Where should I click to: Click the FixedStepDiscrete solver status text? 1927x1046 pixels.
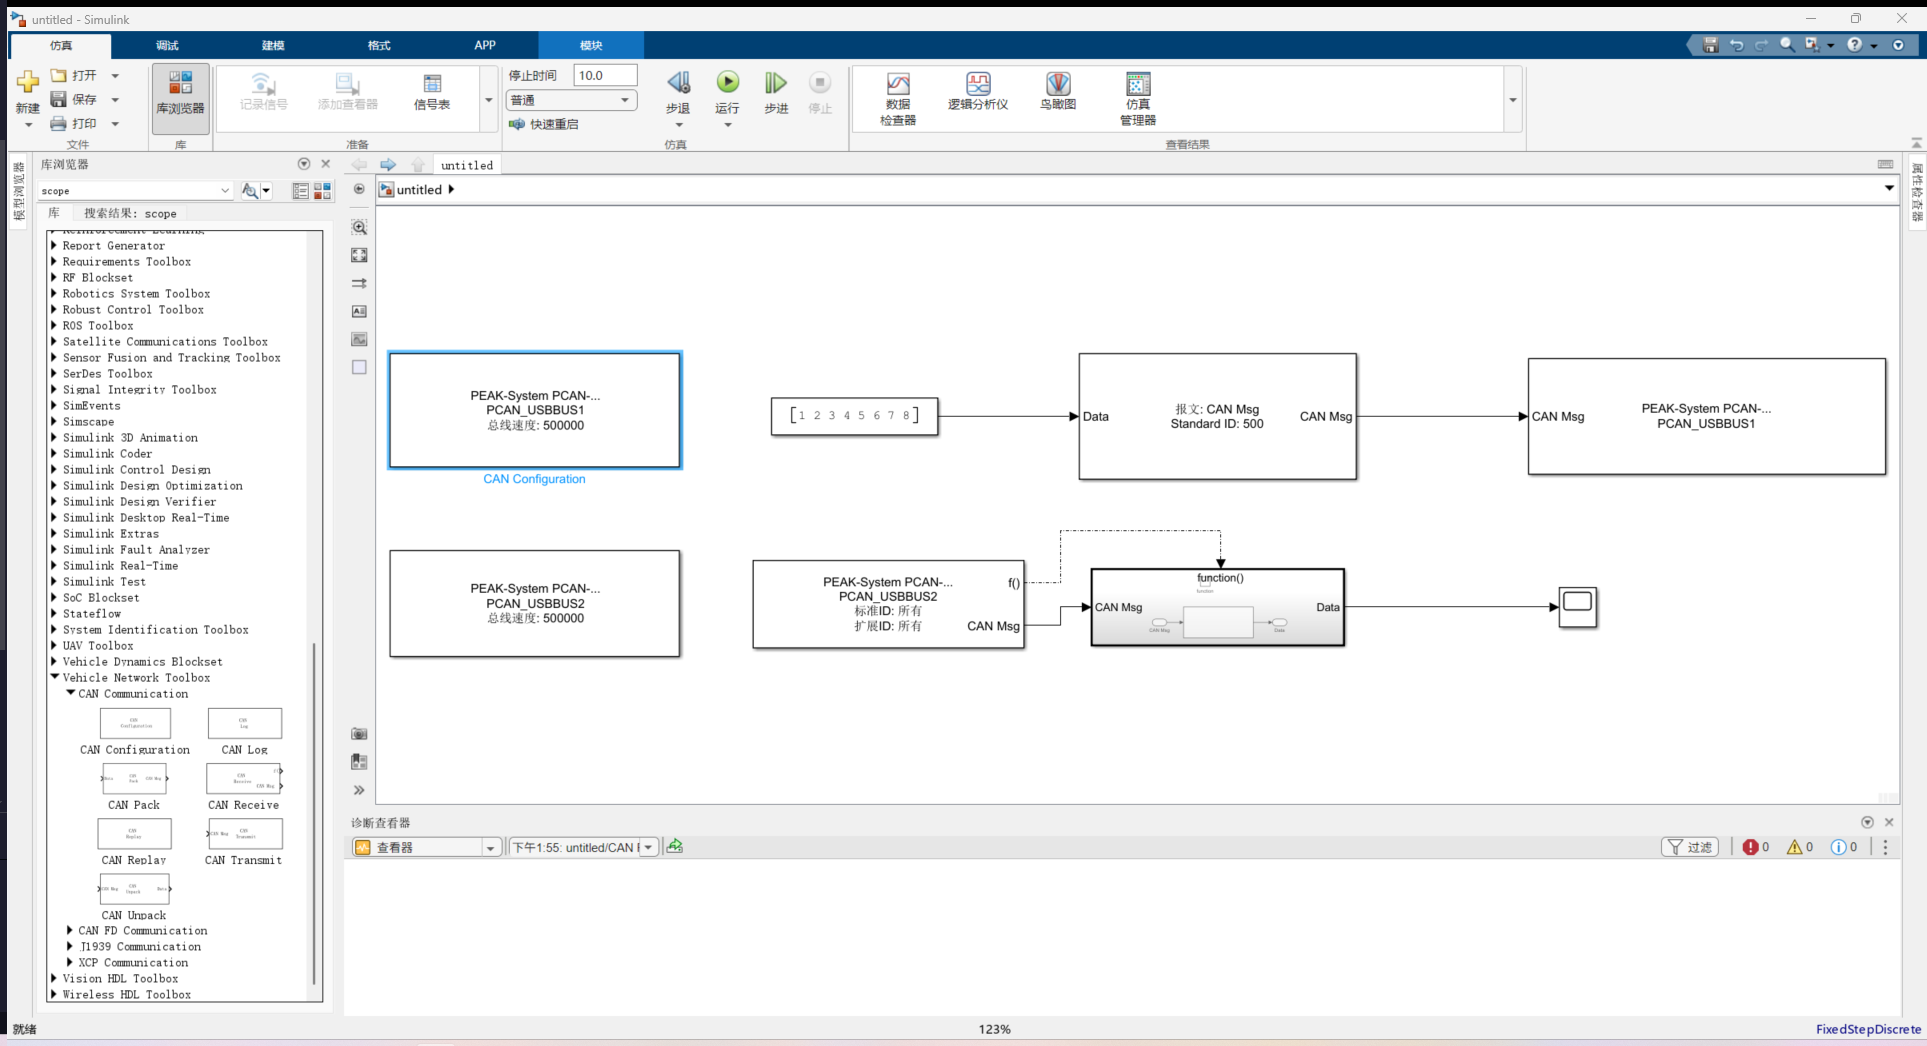click(1868, 1029)
